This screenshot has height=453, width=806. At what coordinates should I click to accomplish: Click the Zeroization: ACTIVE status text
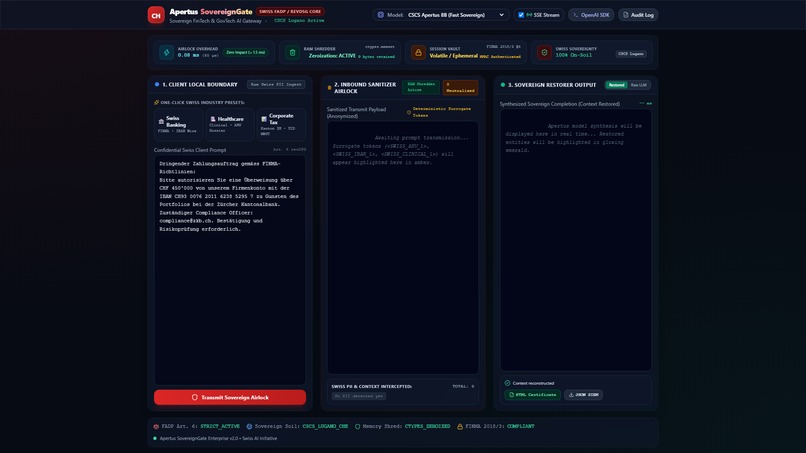(332, 56)
